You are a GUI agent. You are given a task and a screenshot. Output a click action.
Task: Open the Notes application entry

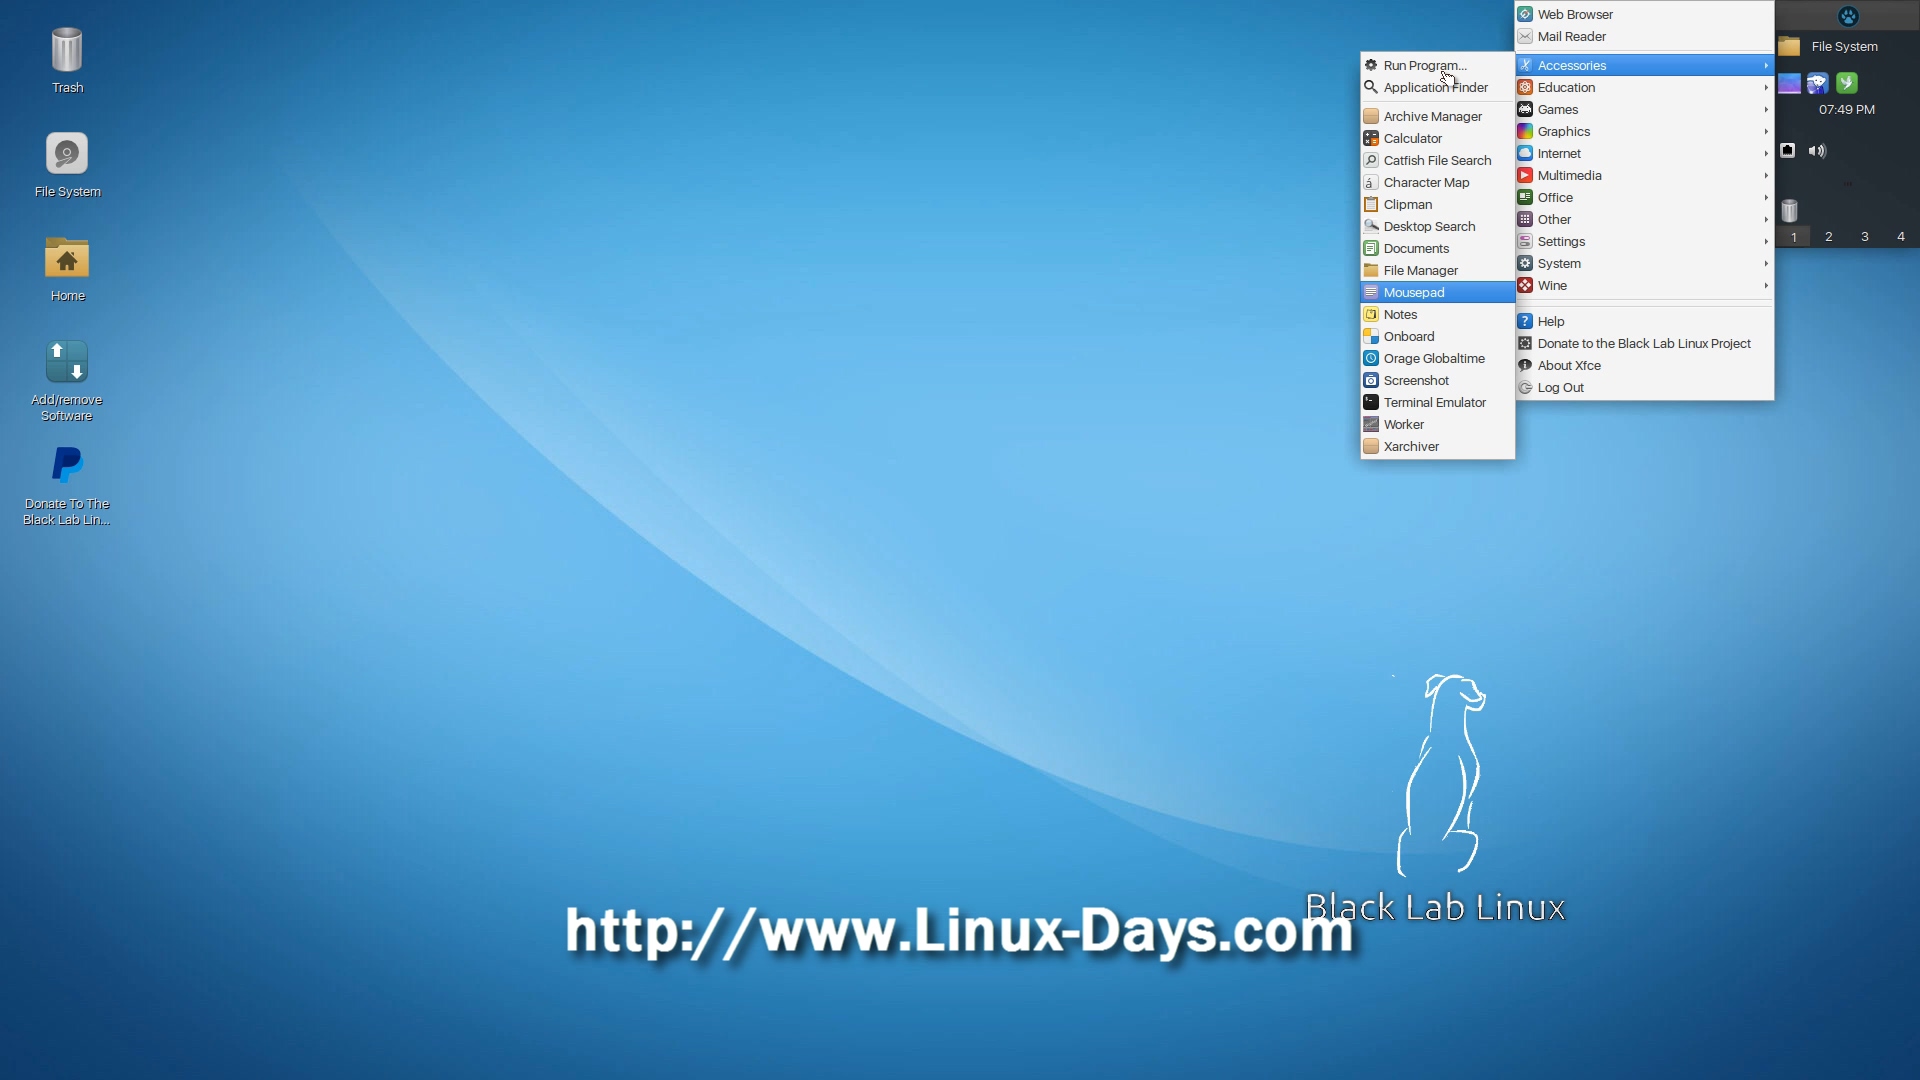[1438, 315]
